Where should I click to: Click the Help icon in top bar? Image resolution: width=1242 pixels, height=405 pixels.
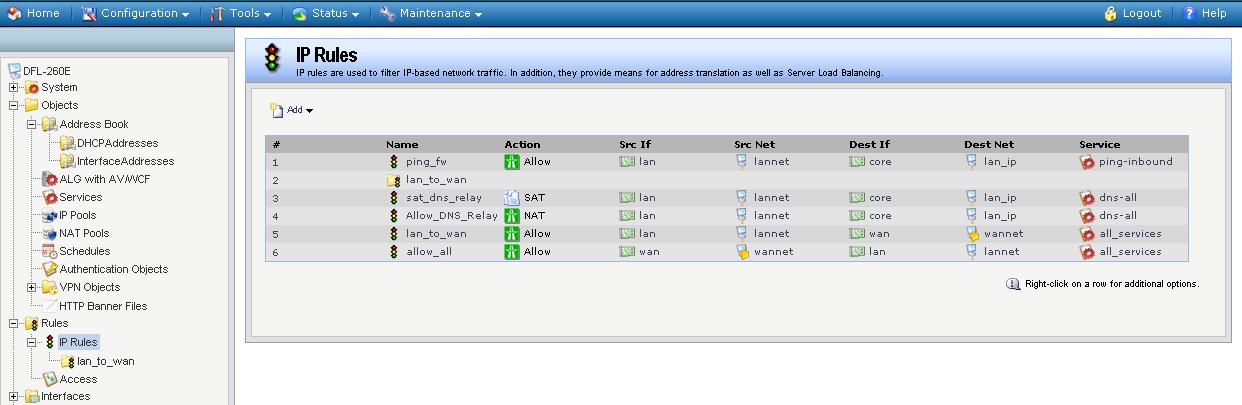(x=1190, y=14)
